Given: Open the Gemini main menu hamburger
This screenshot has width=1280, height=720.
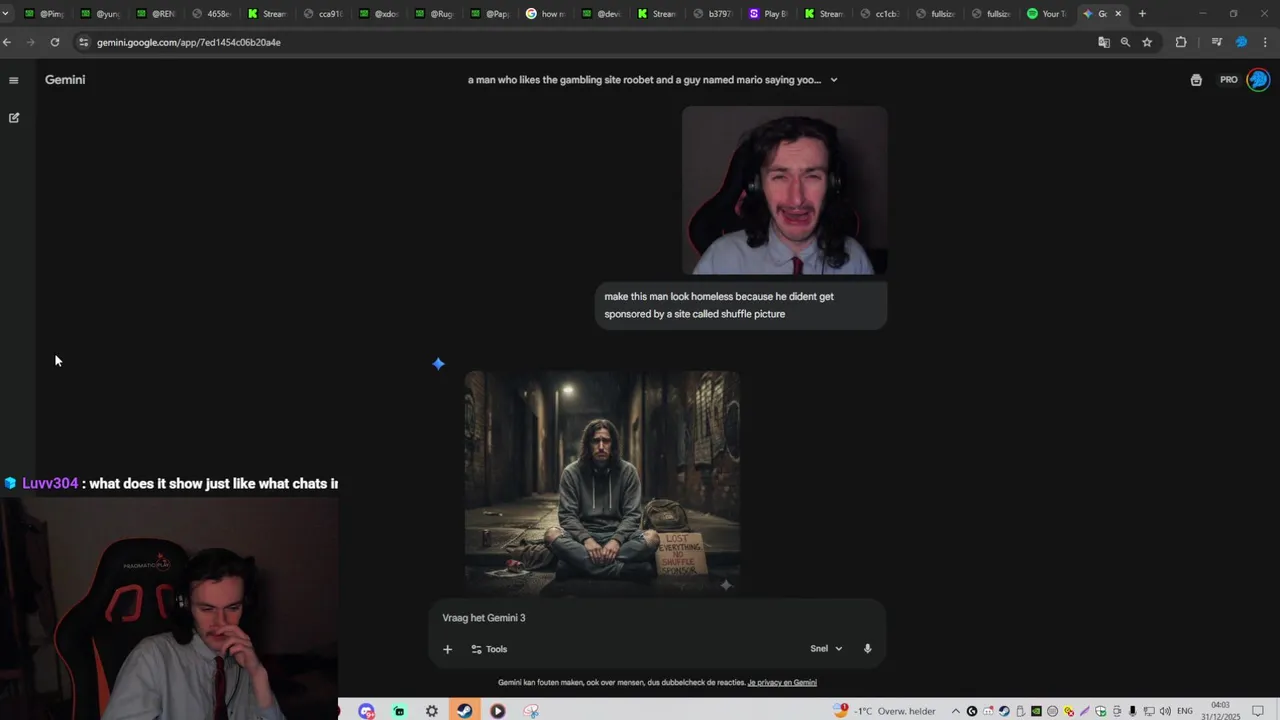Looking at the screenshot, I should click(14, 80).
